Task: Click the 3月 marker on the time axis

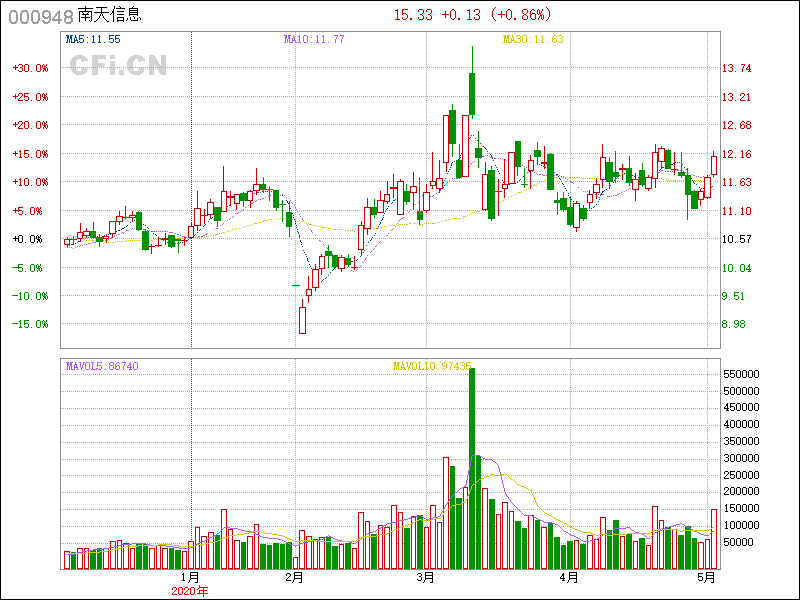Action: (425, 577)
